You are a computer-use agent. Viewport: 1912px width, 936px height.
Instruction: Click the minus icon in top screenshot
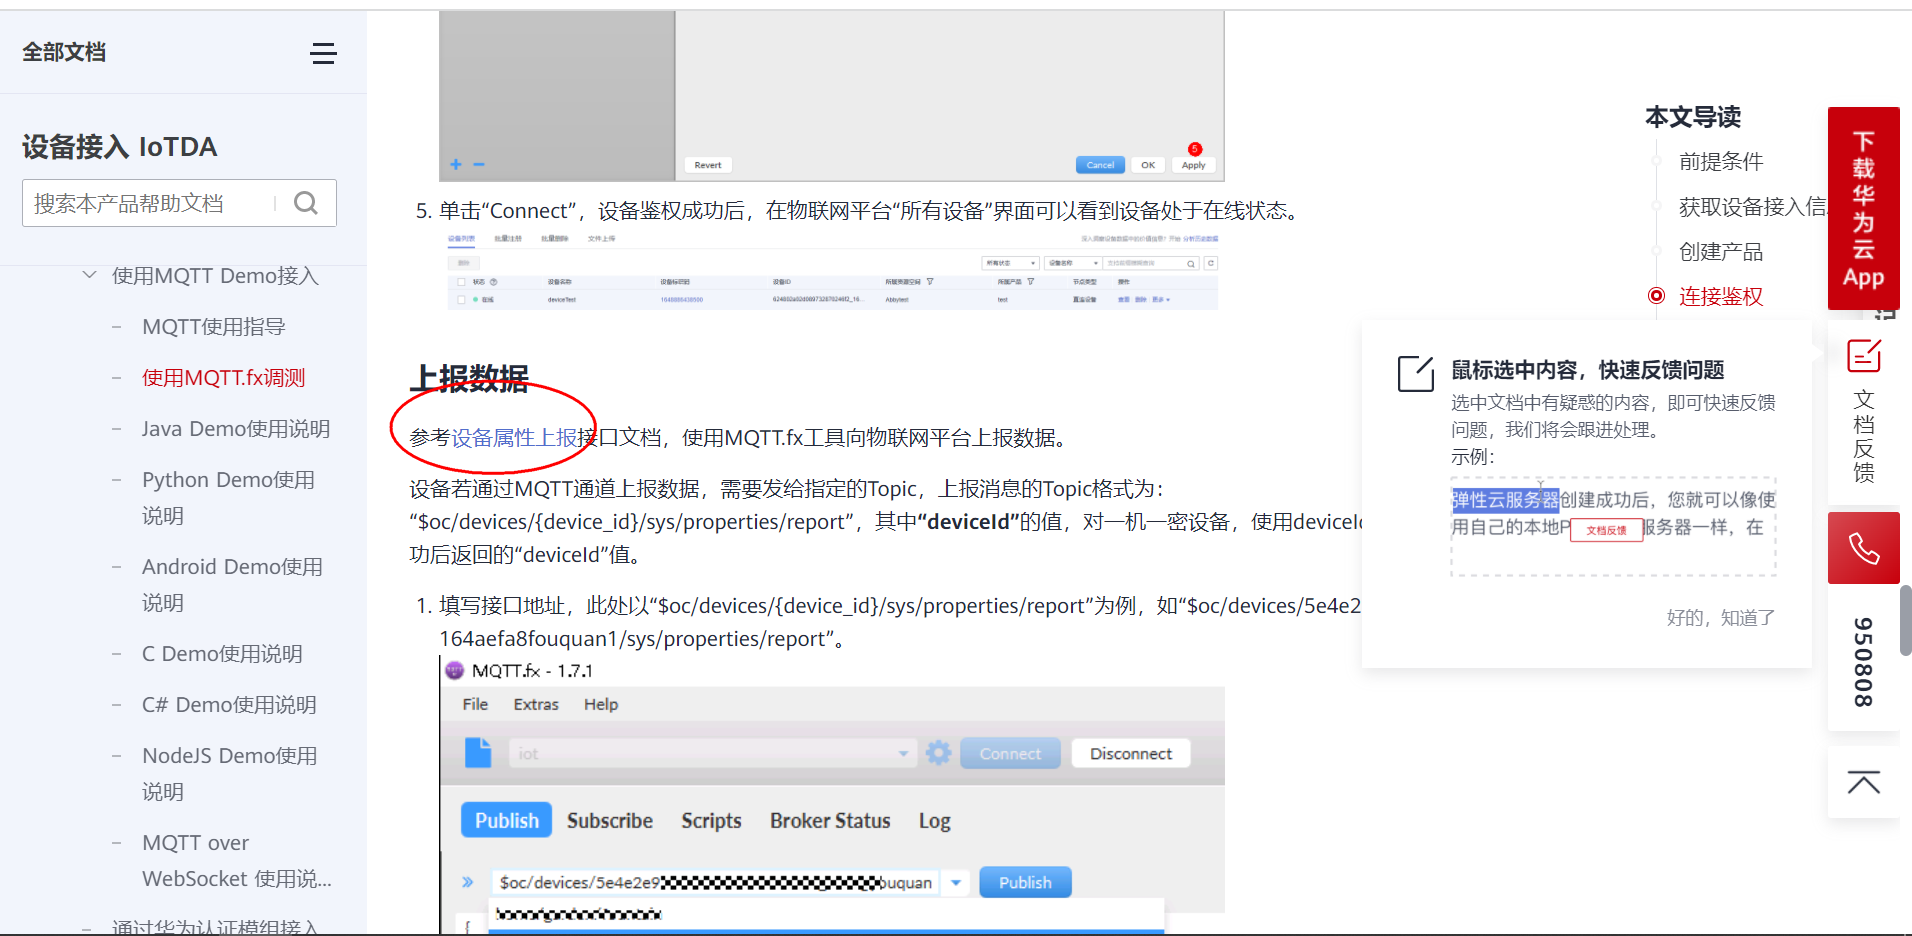tap(479, 164)
